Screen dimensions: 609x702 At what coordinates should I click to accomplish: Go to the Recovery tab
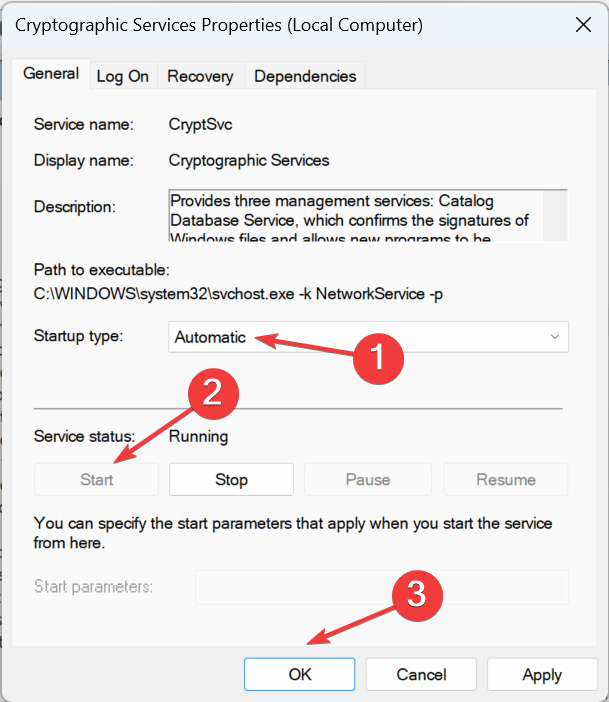pyautogui.click(x=200, y=76)
